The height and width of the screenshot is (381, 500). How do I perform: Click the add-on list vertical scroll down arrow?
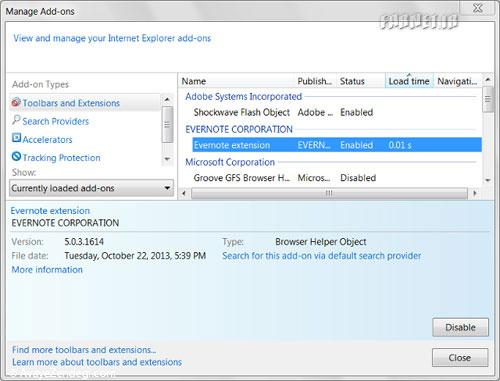coord(487,180)
